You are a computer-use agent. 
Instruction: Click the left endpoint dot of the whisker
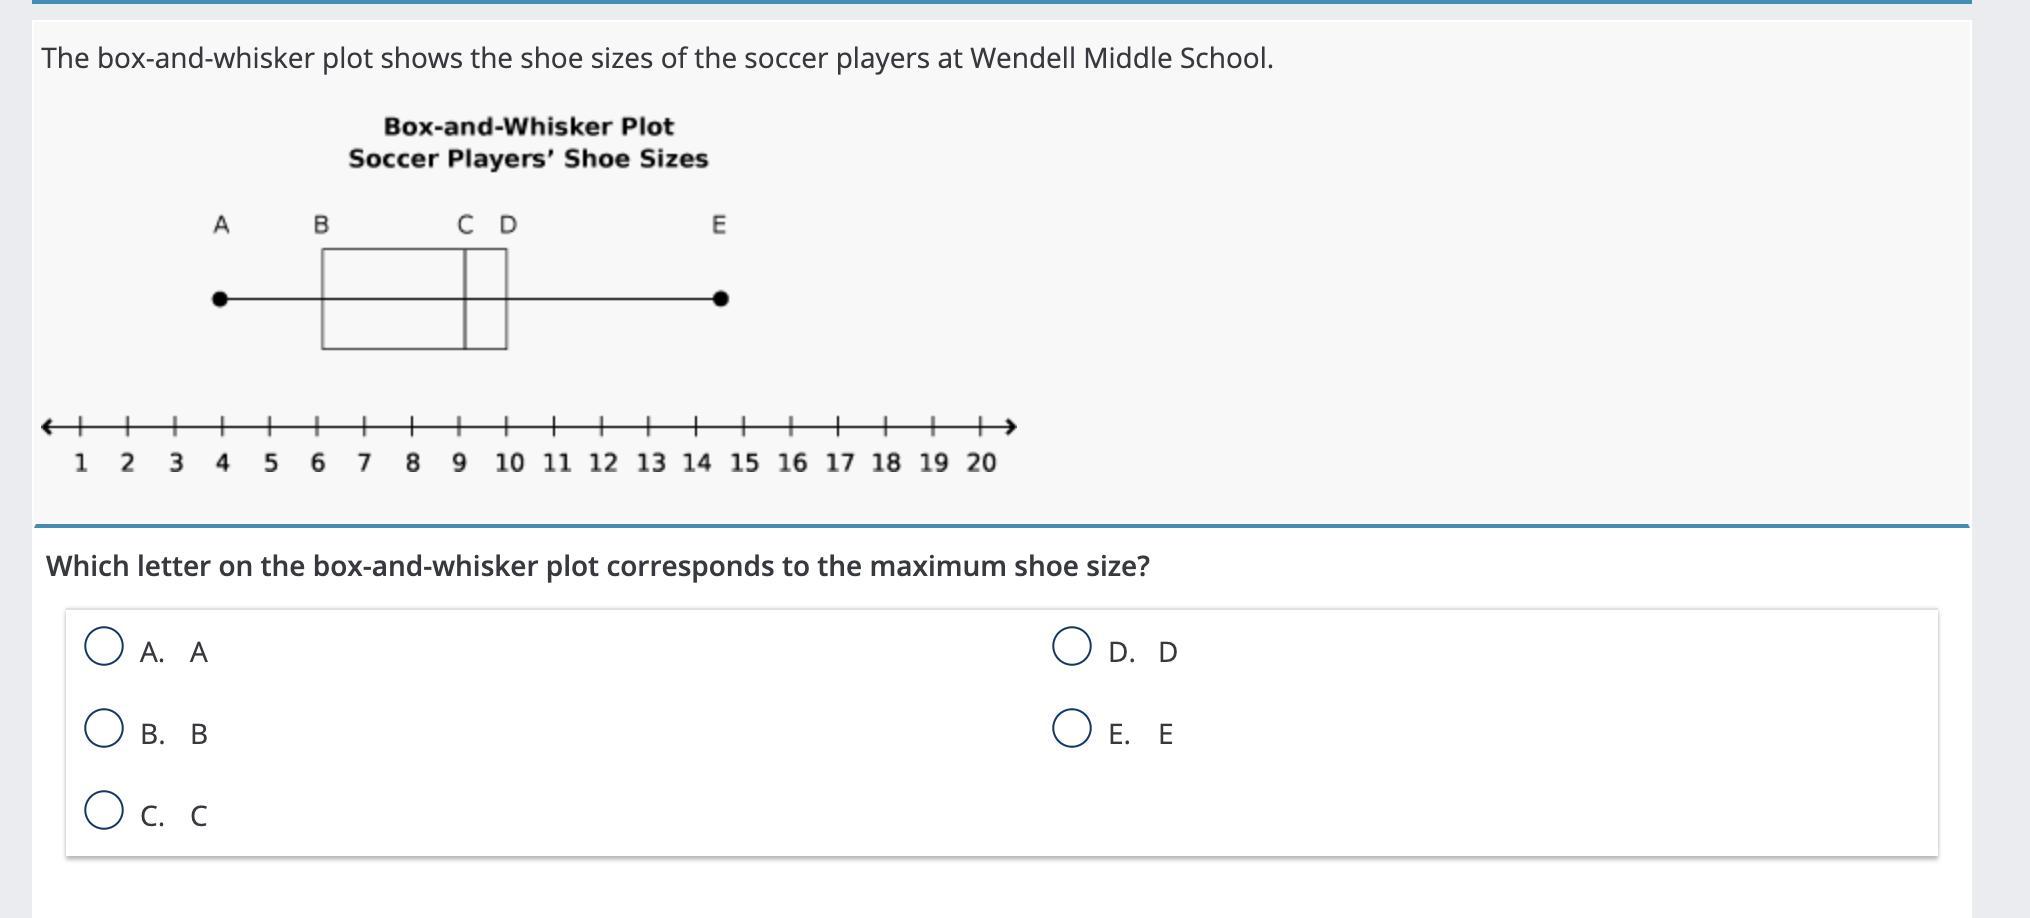[x=220, y=299]
